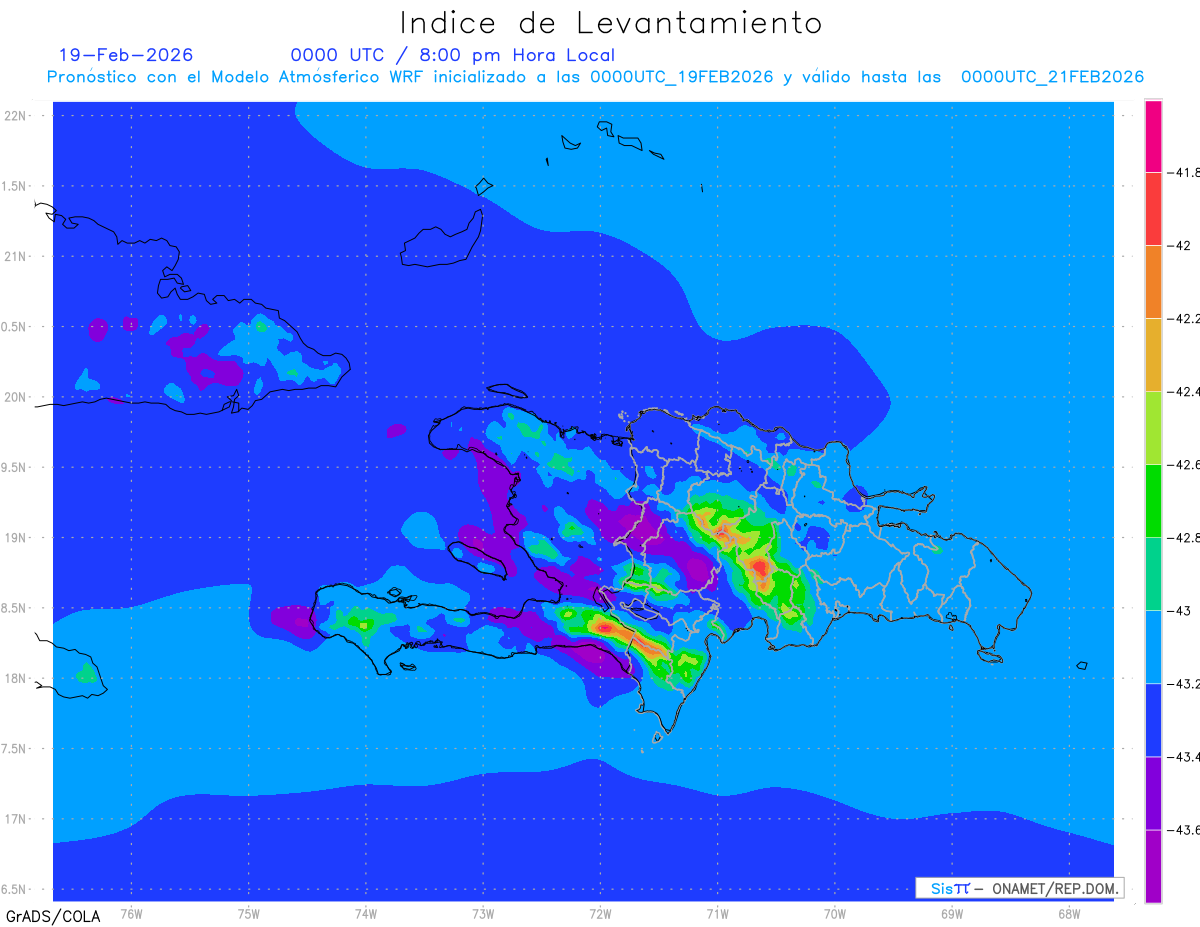Image resolution: width=1200 pixels, height=927 pixels.
Task: Click the 18N latitude label
Action: click(x=16, y=679)
